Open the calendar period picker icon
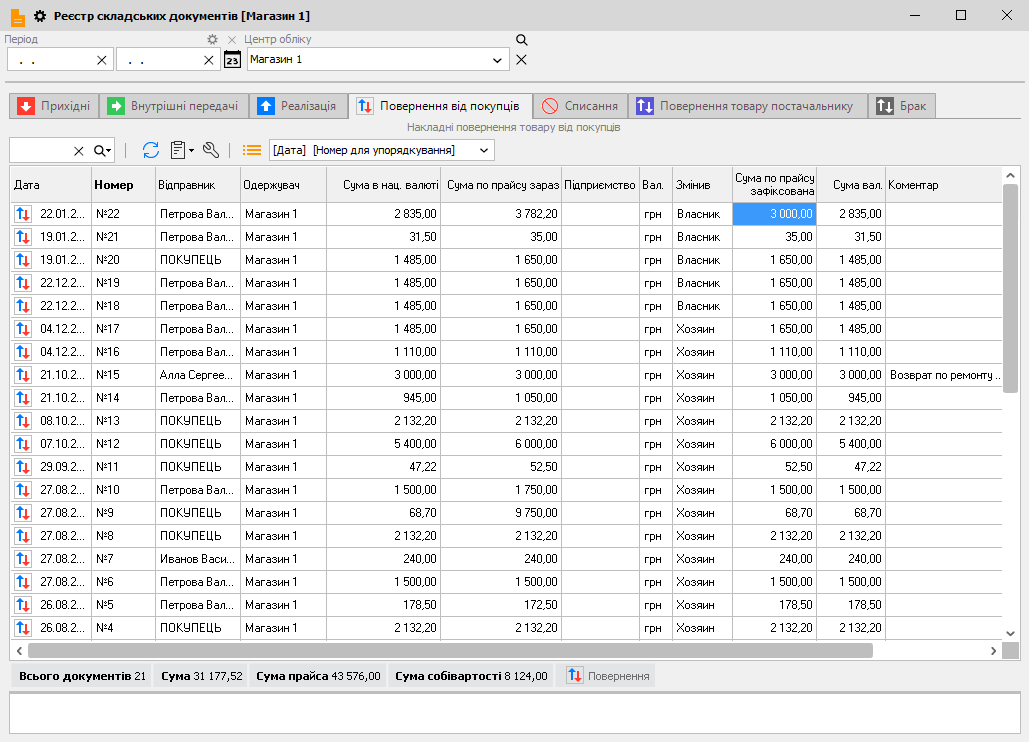 click(232, 60)
